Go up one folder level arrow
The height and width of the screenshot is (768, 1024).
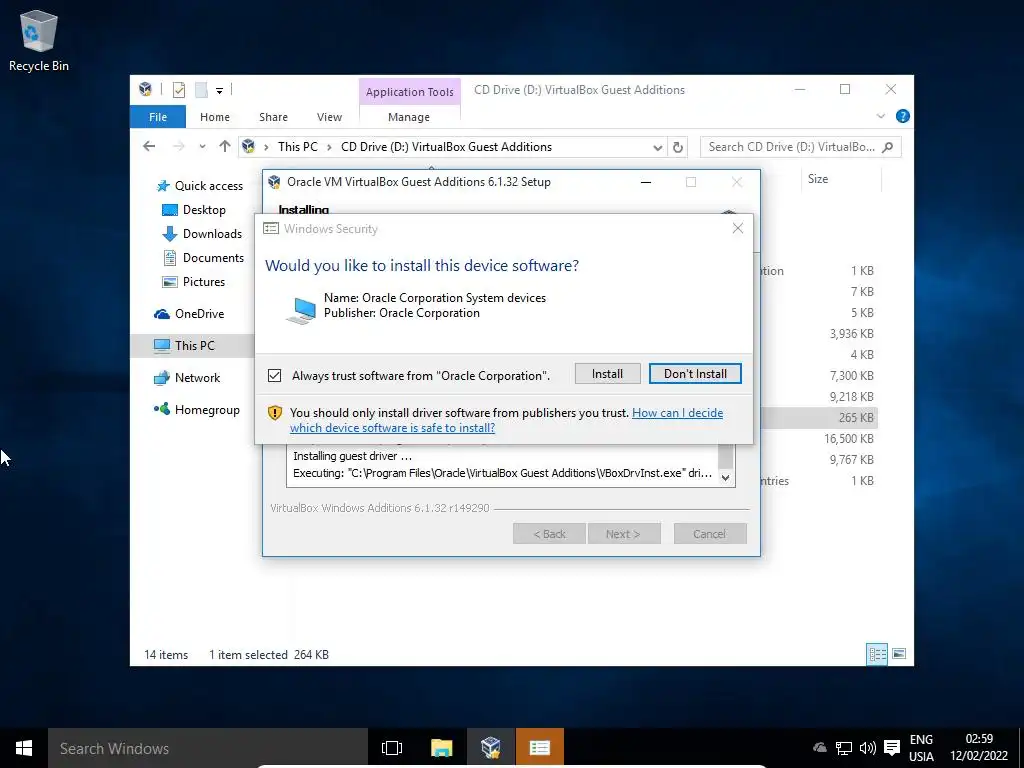click(x=225, y=146)
